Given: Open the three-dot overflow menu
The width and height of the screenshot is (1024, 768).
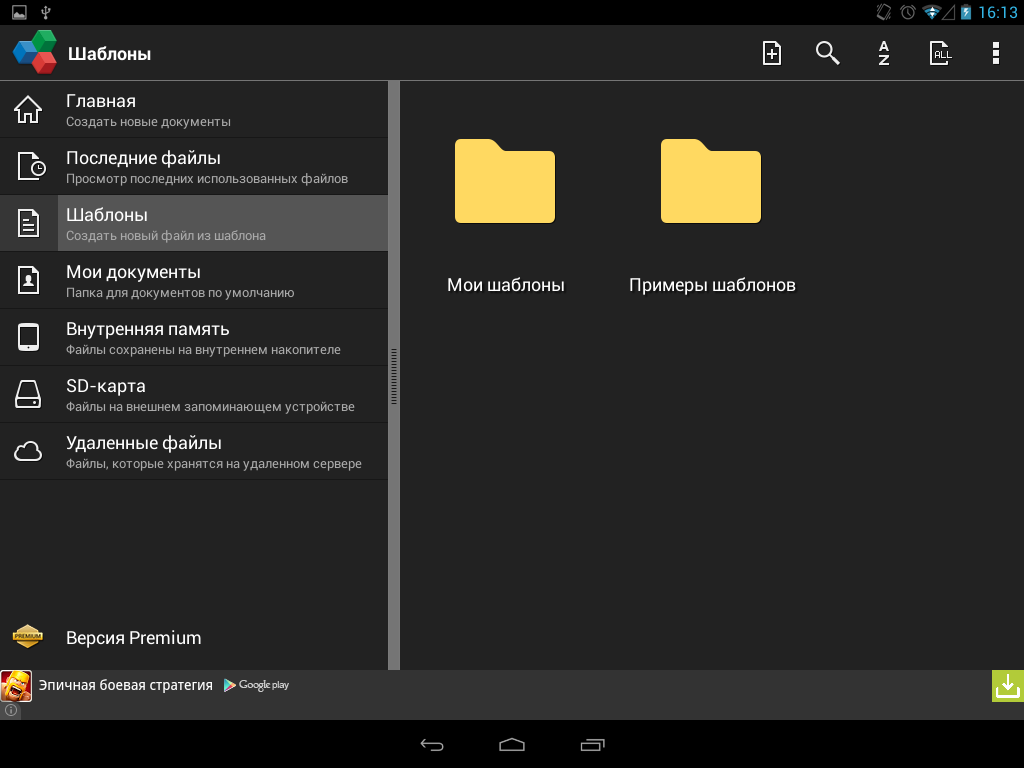Looking at the screenshot, I should pyautogui.click(x=995, y=53).
